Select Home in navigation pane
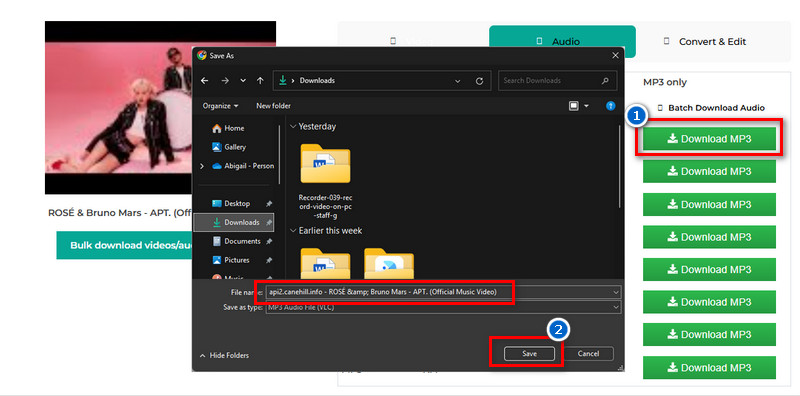 [228, 129]
